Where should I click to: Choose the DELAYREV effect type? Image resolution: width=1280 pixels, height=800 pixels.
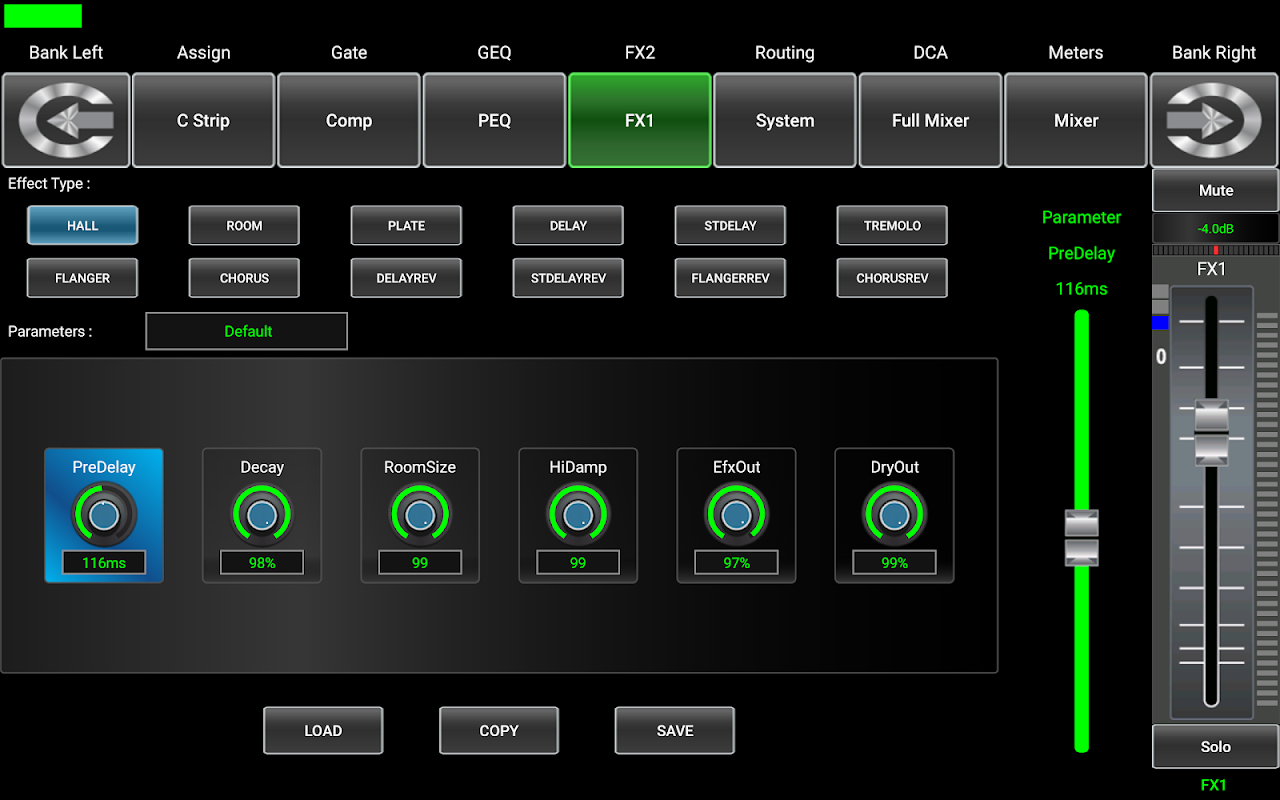(406, 278)
